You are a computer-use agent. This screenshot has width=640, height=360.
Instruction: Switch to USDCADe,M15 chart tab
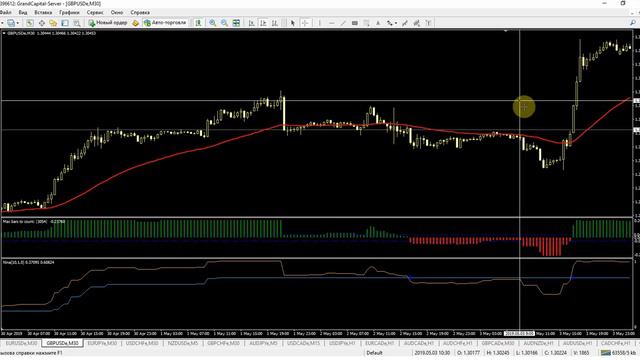(303, 343)
